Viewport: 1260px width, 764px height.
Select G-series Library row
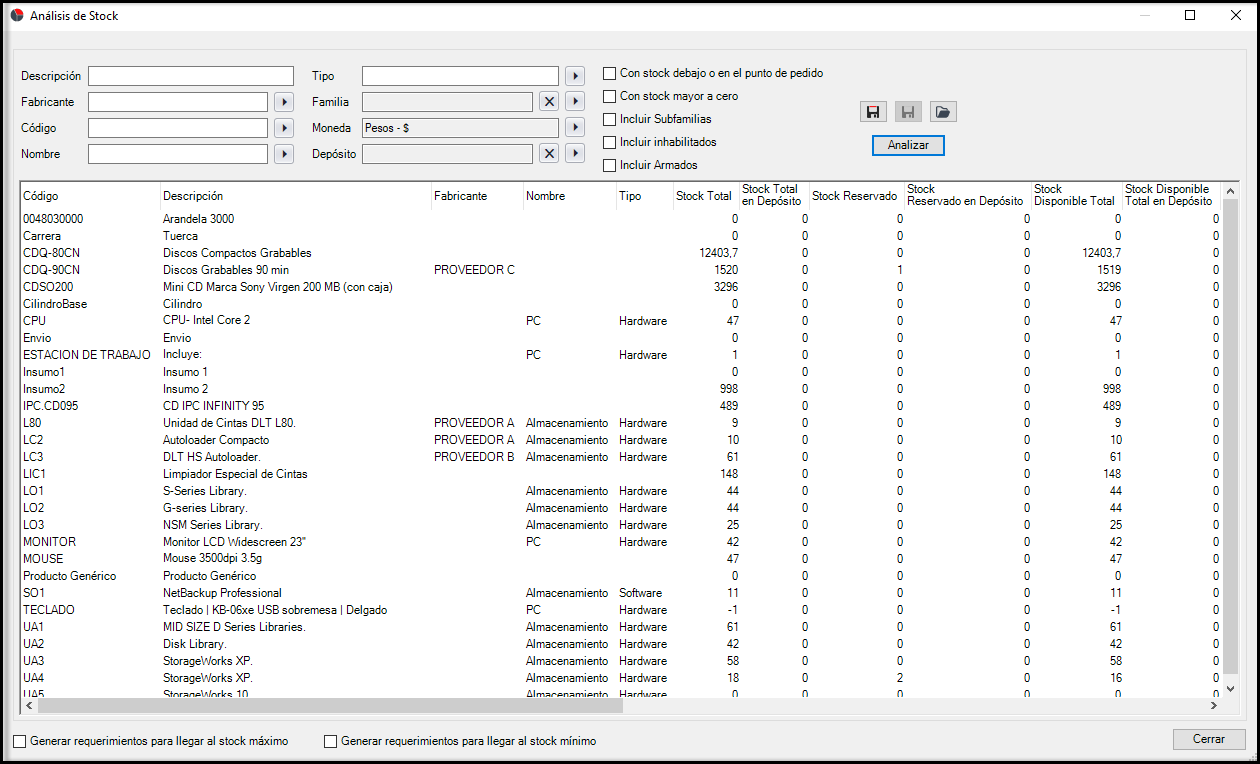pyautogui.click(x=620, y=508)
